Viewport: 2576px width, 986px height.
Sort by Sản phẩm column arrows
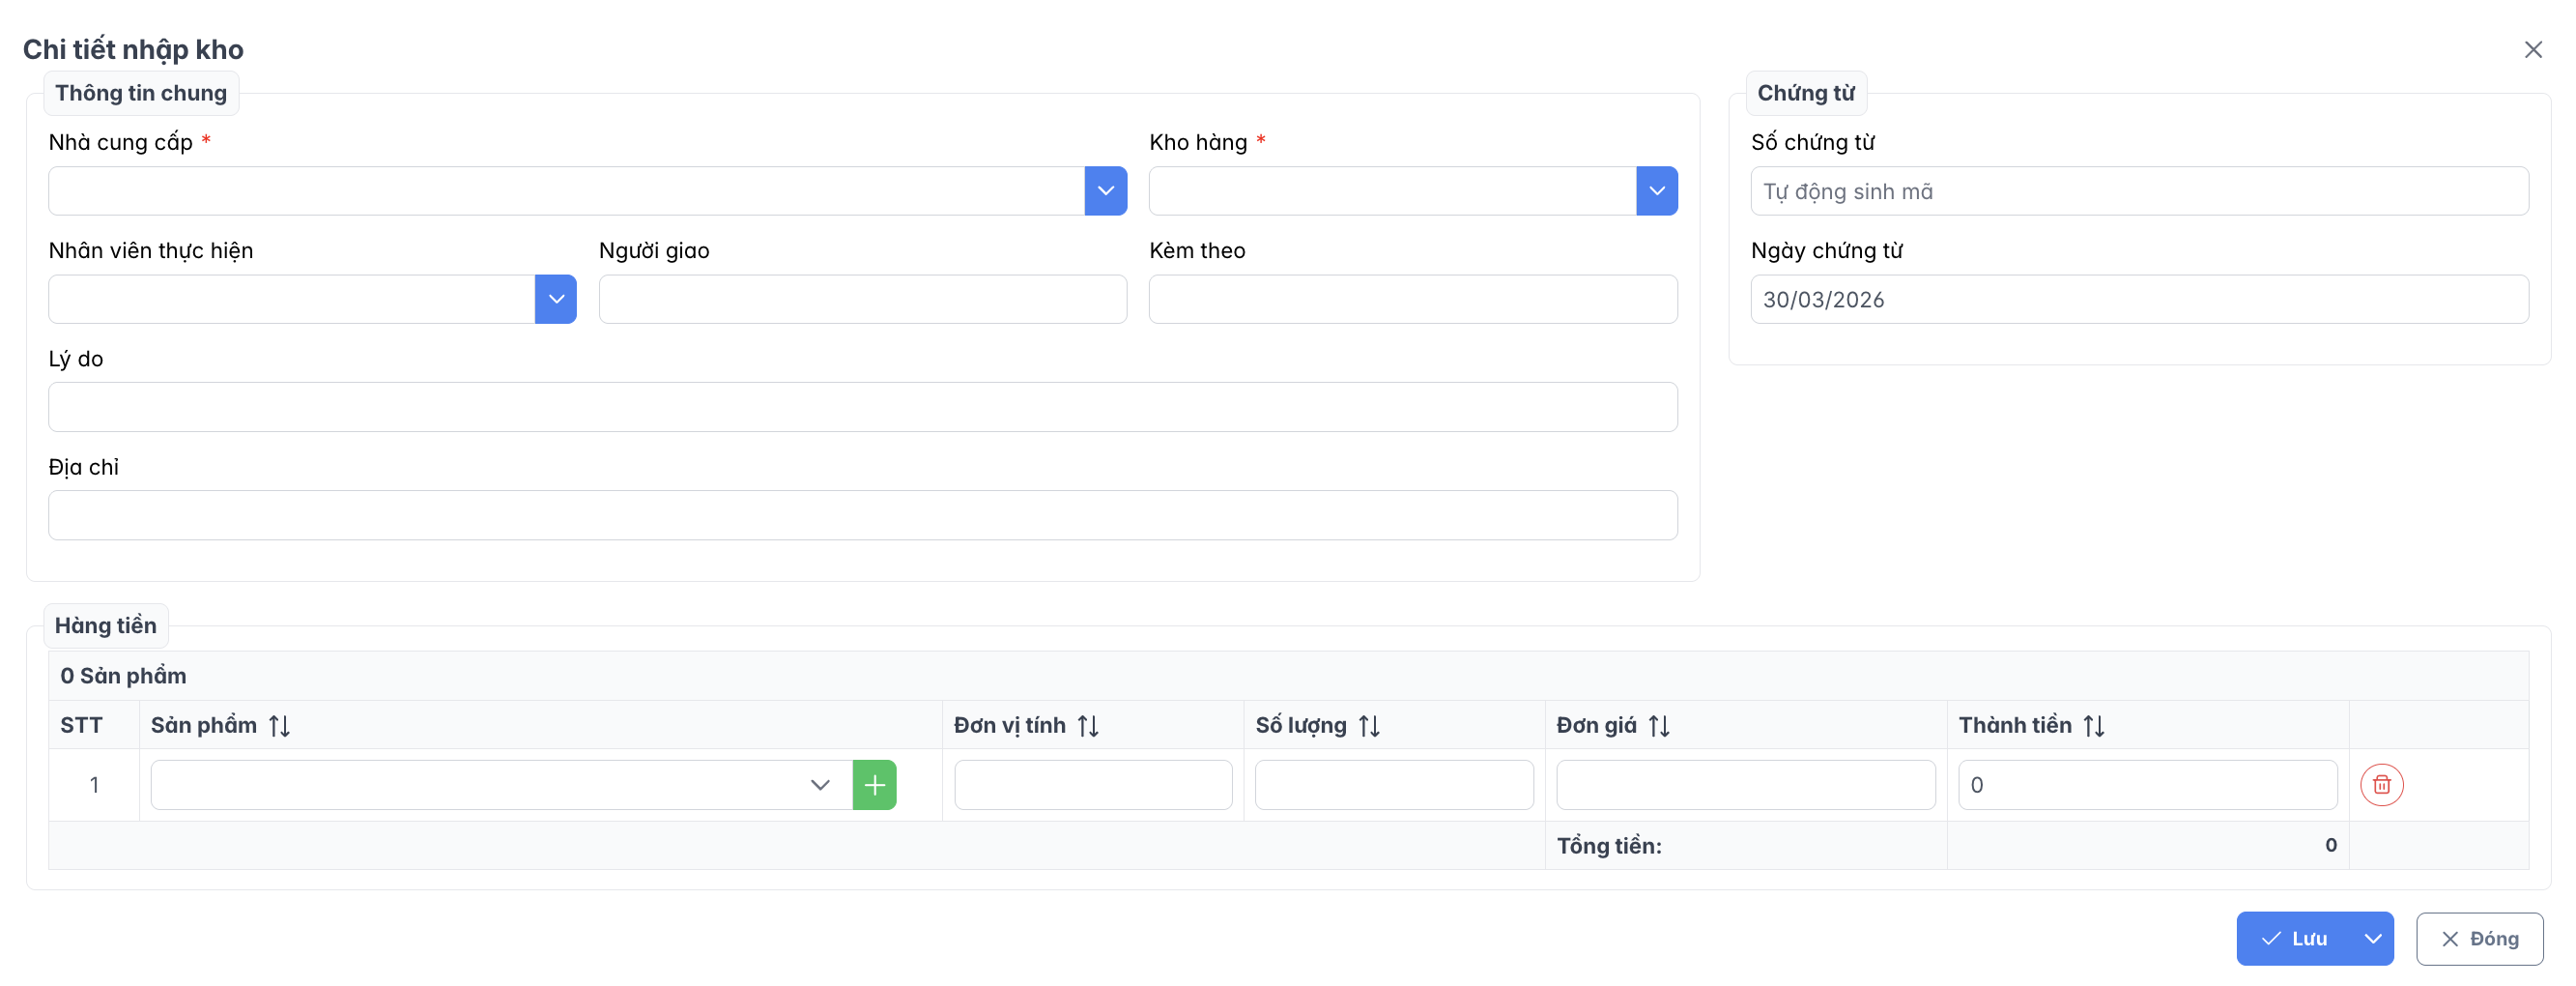(279, 726)
